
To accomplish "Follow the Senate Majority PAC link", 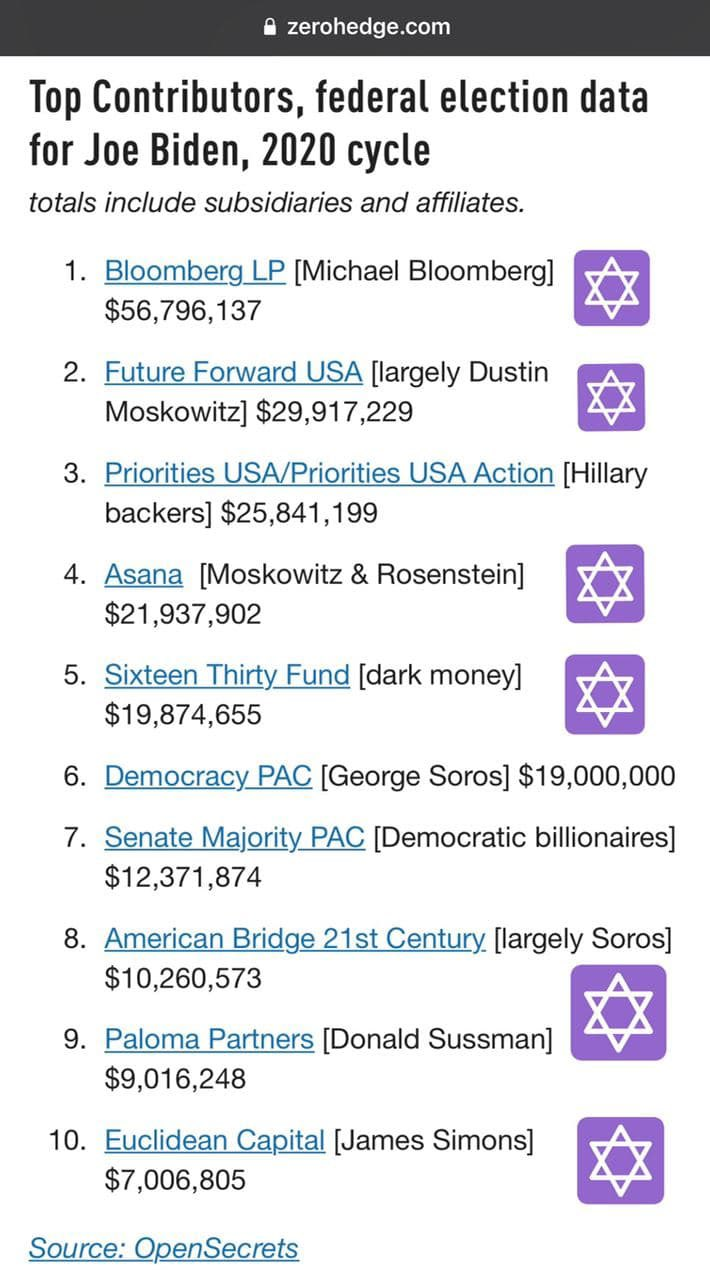I will 234,837.
